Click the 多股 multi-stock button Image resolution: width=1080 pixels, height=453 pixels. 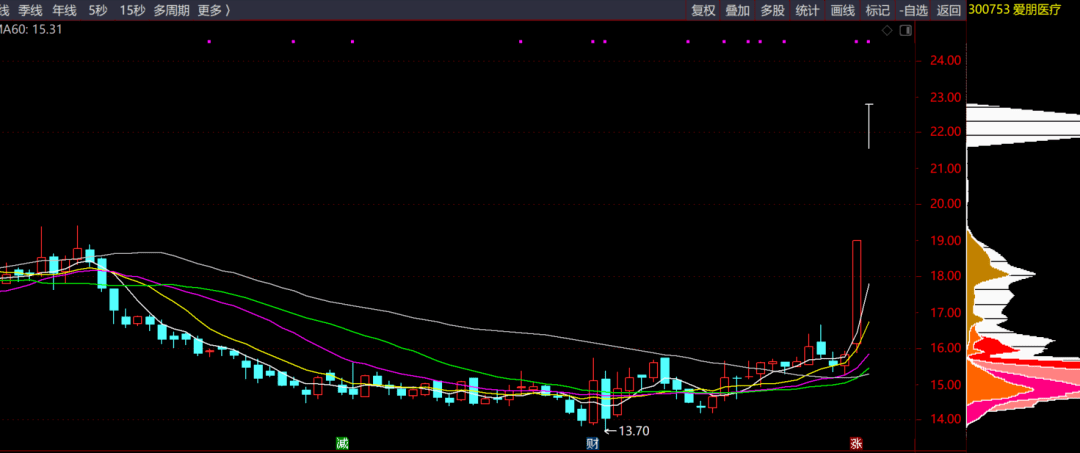pyautogui.click(x=773, y=10)
